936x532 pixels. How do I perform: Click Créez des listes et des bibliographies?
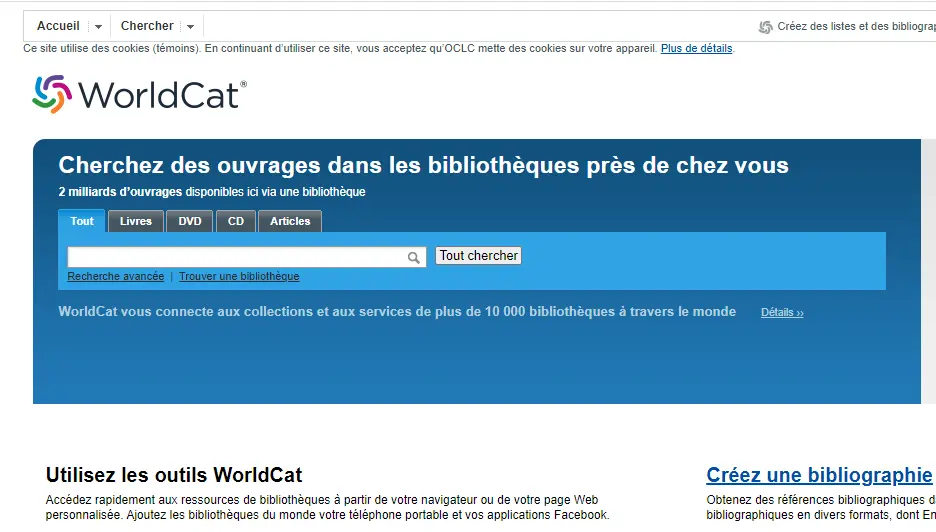pyautogui.click(x=856, y=26)
